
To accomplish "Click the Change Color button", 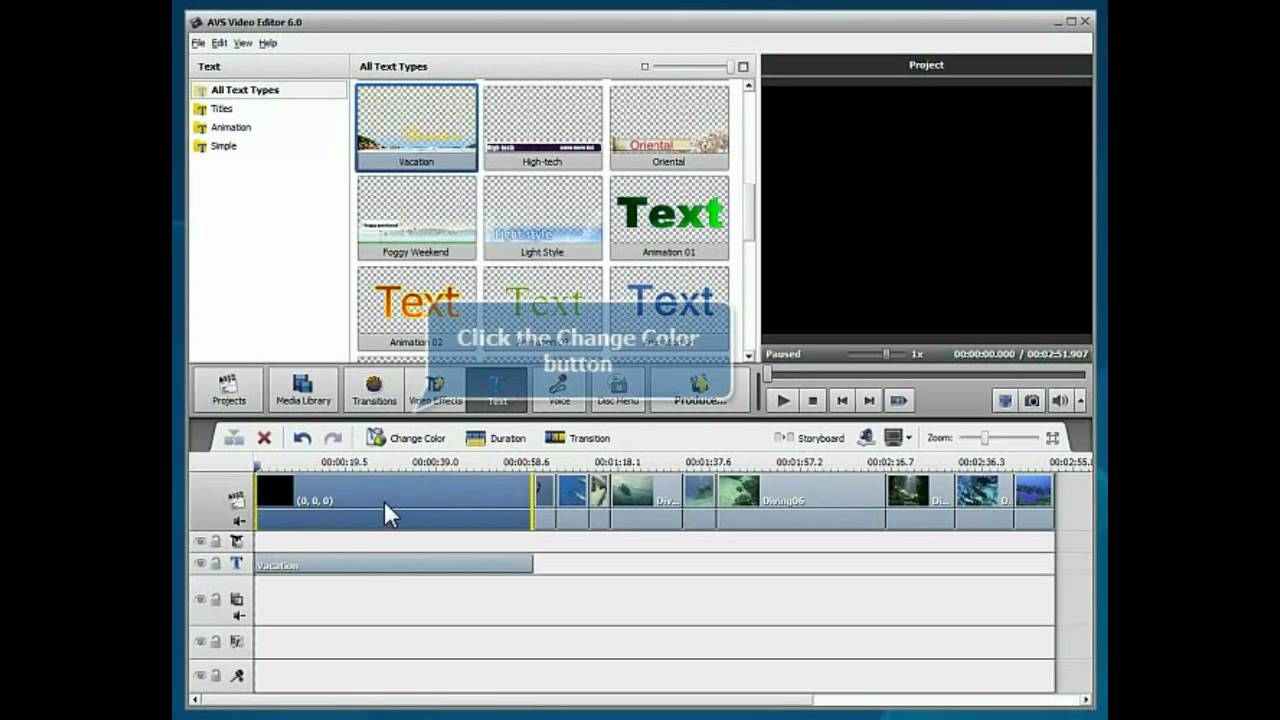I will click(x=405, y=438).
